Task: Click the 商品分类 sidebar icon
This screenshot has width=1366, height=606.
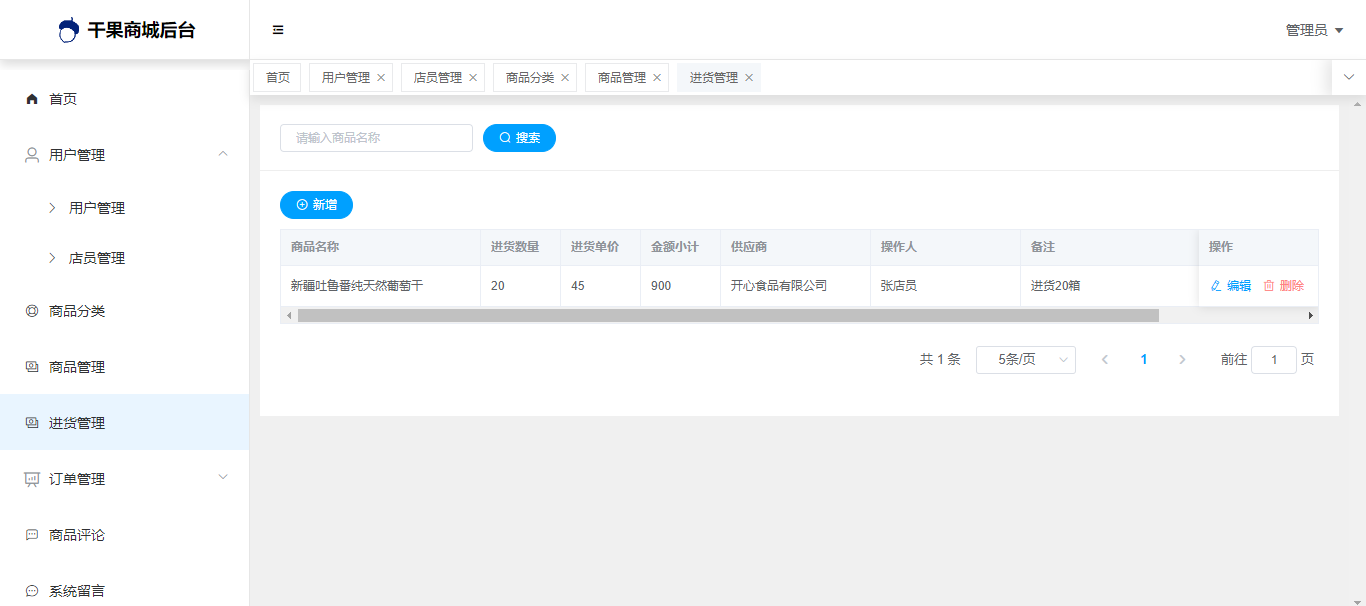Action: [32, 311]
